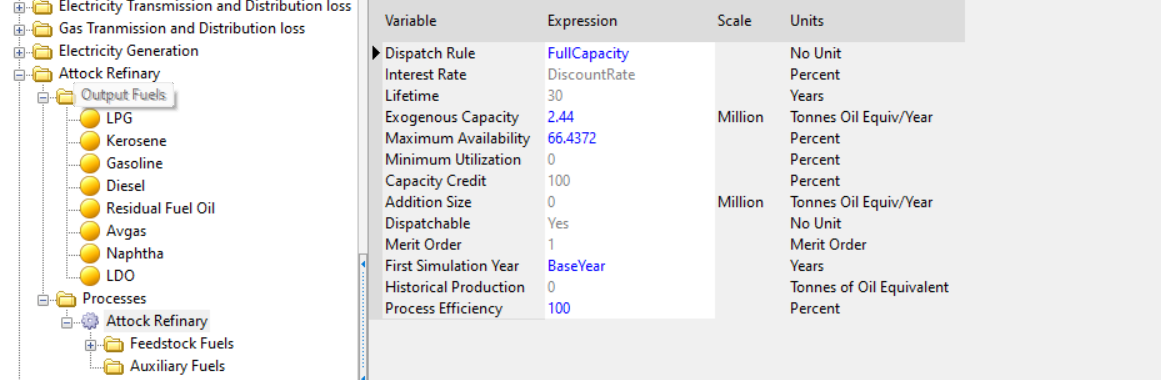
Task: Click the Variable column header
Action: (x=410, y=21)
